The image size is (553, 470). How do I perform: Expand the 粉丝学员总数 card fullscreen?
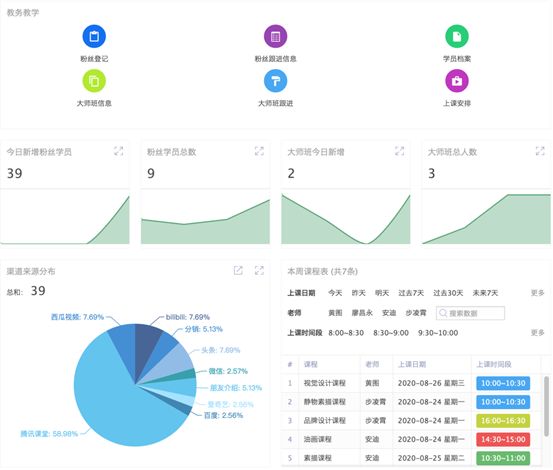tap(259, 151)
